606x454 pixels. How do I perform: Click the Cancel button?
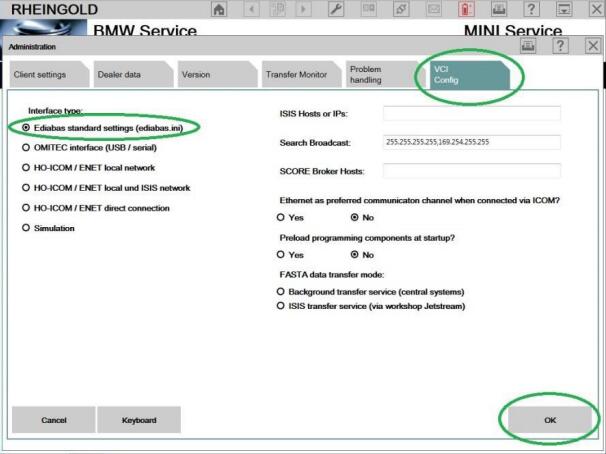[x=54, y=420]
